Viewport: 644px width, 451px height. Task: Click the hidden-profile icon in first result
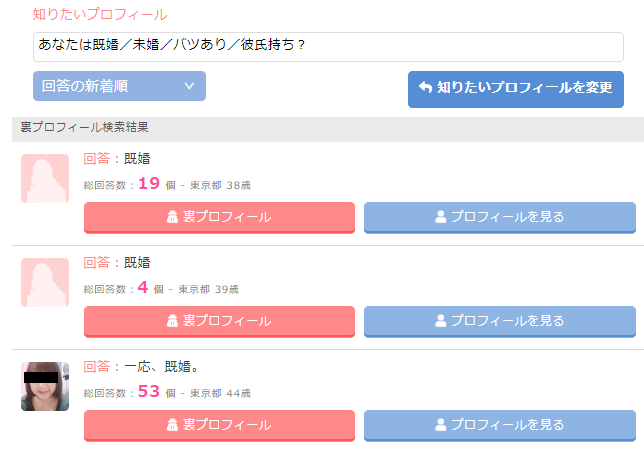[172, 217]
